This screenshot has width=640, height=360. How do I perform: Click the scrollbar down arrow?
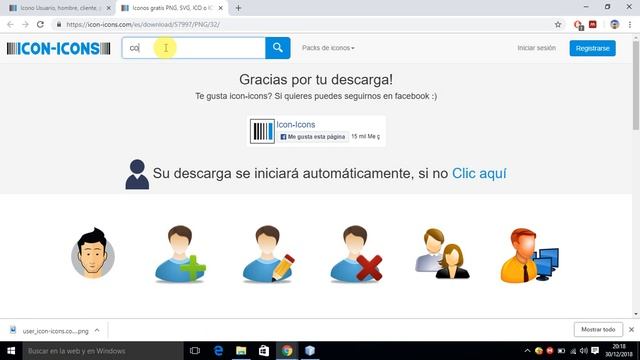pyautogui.click(x=636, y=314)
